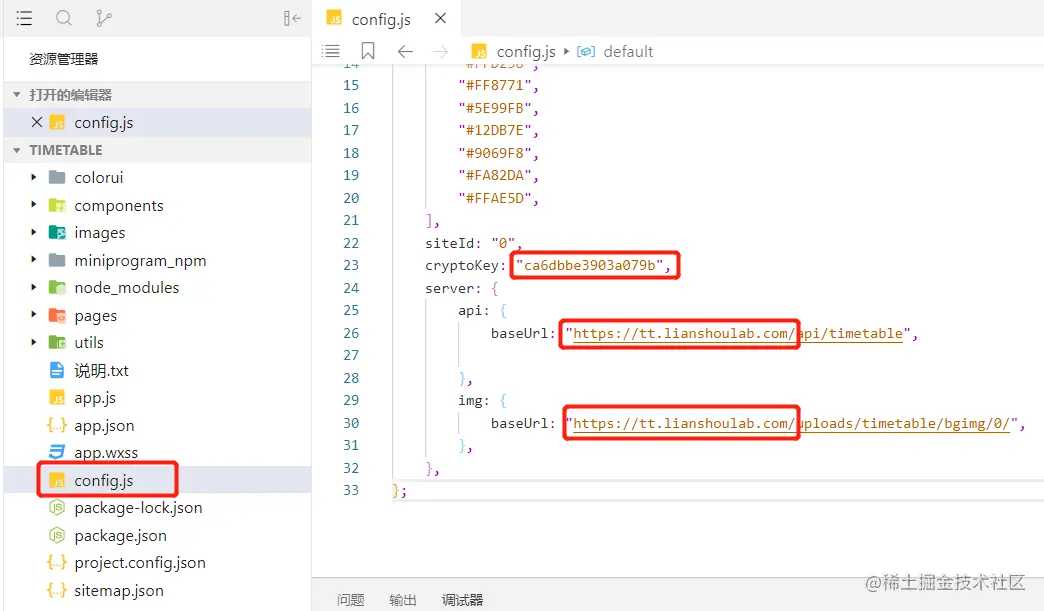The height and width of the screenshot is (611, 1044).
Task: Click the cryptoKey value string
Action: point(593,266)
